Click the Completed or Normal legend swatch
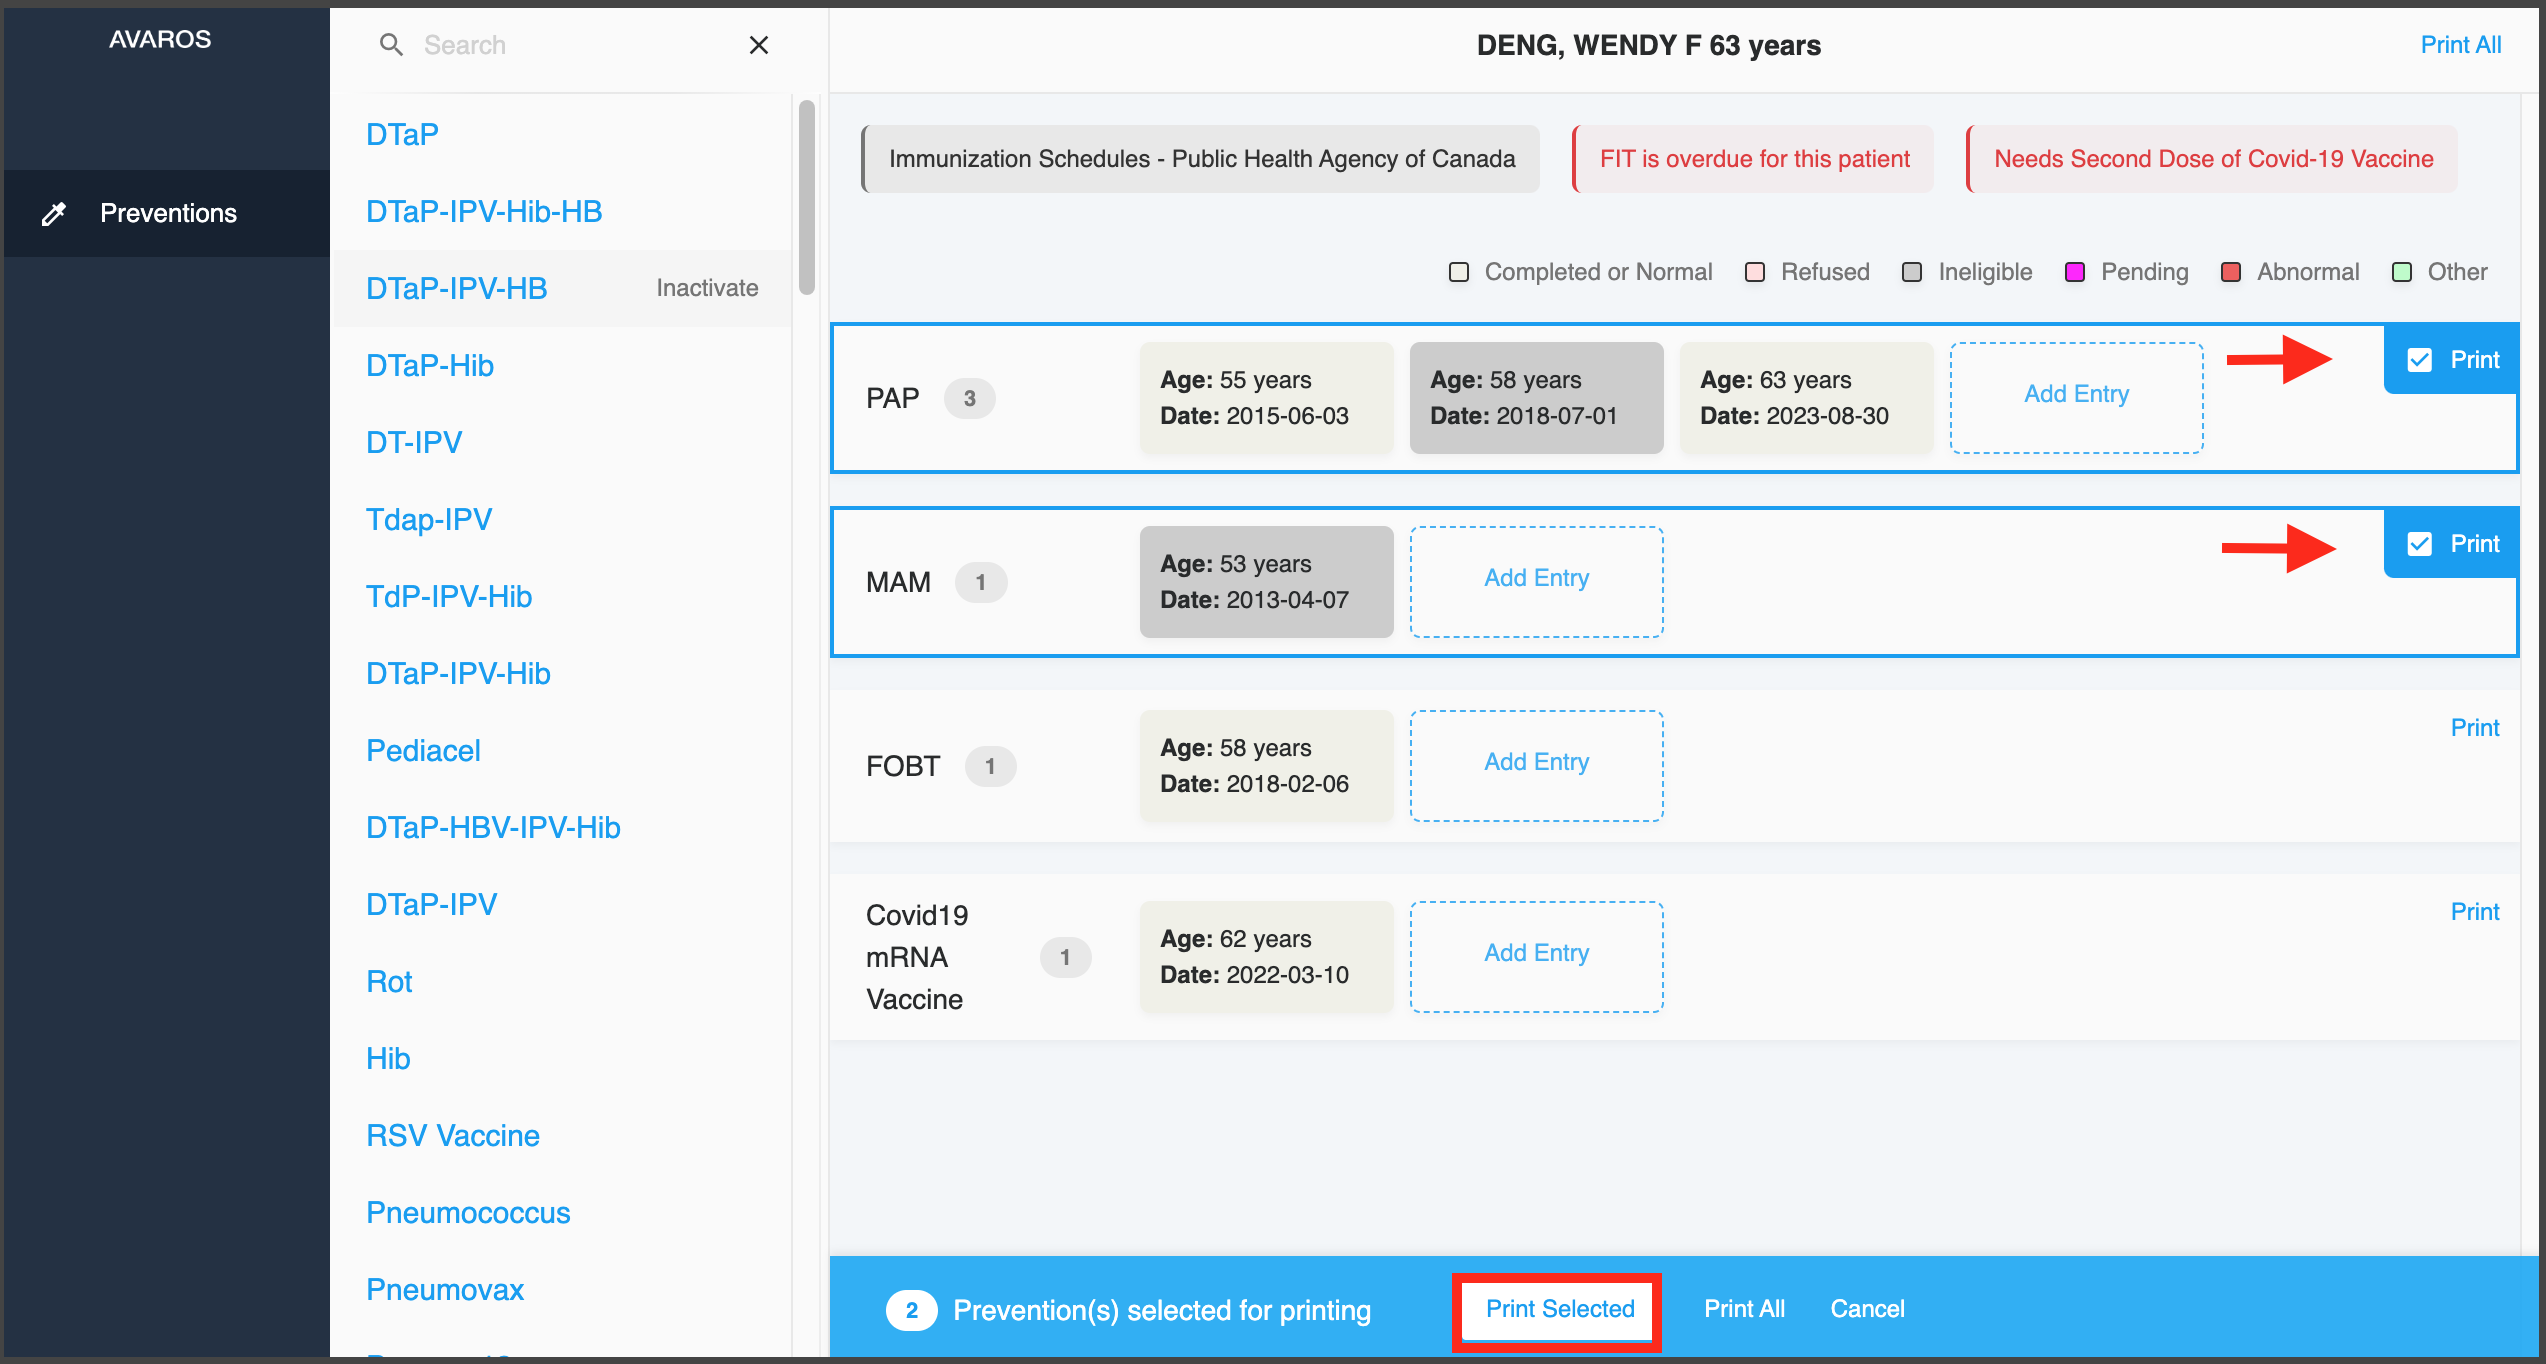The image size is (2546, 1364). 1459,272
